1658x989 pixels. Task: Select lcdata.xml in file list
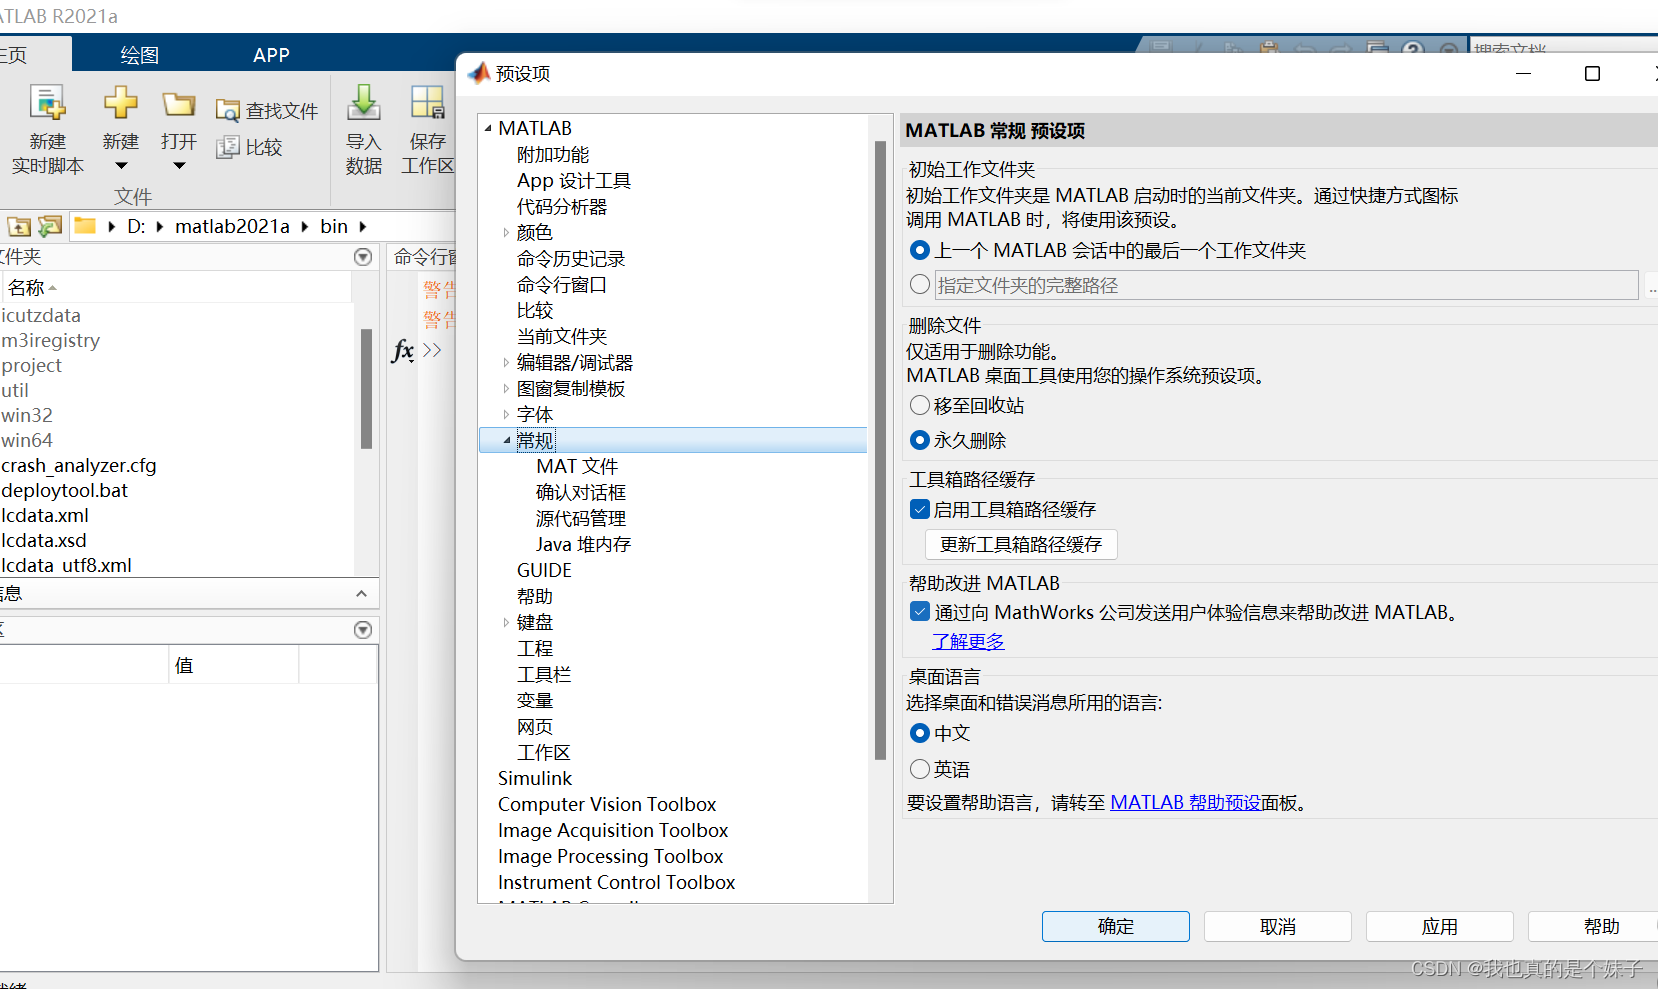(45, 516)
